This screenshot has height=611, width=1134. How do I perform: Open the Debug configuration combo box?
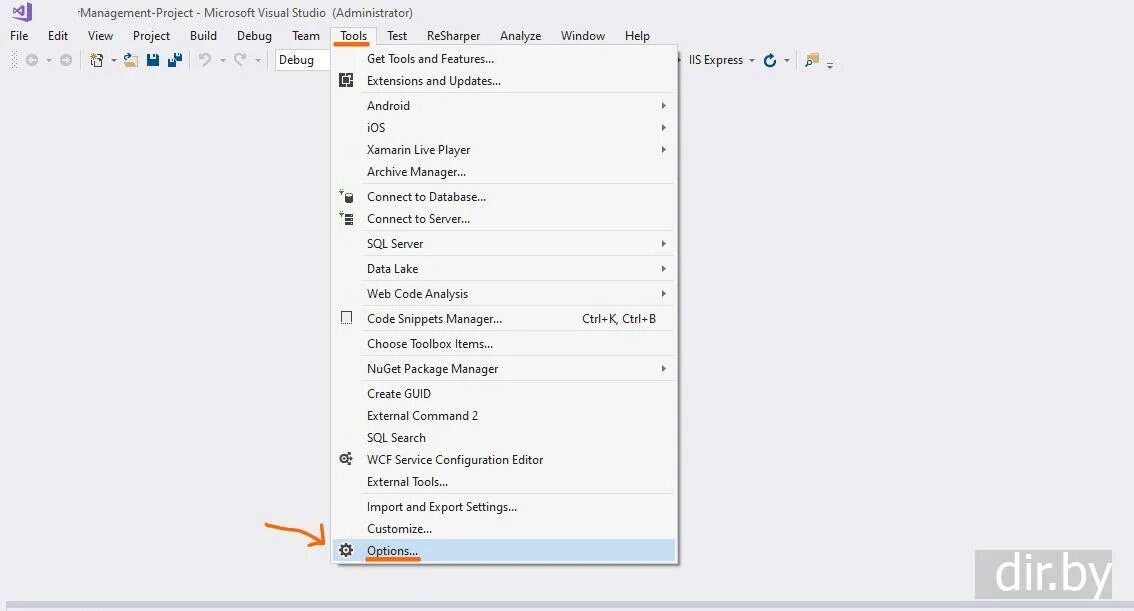pos(303,60)
